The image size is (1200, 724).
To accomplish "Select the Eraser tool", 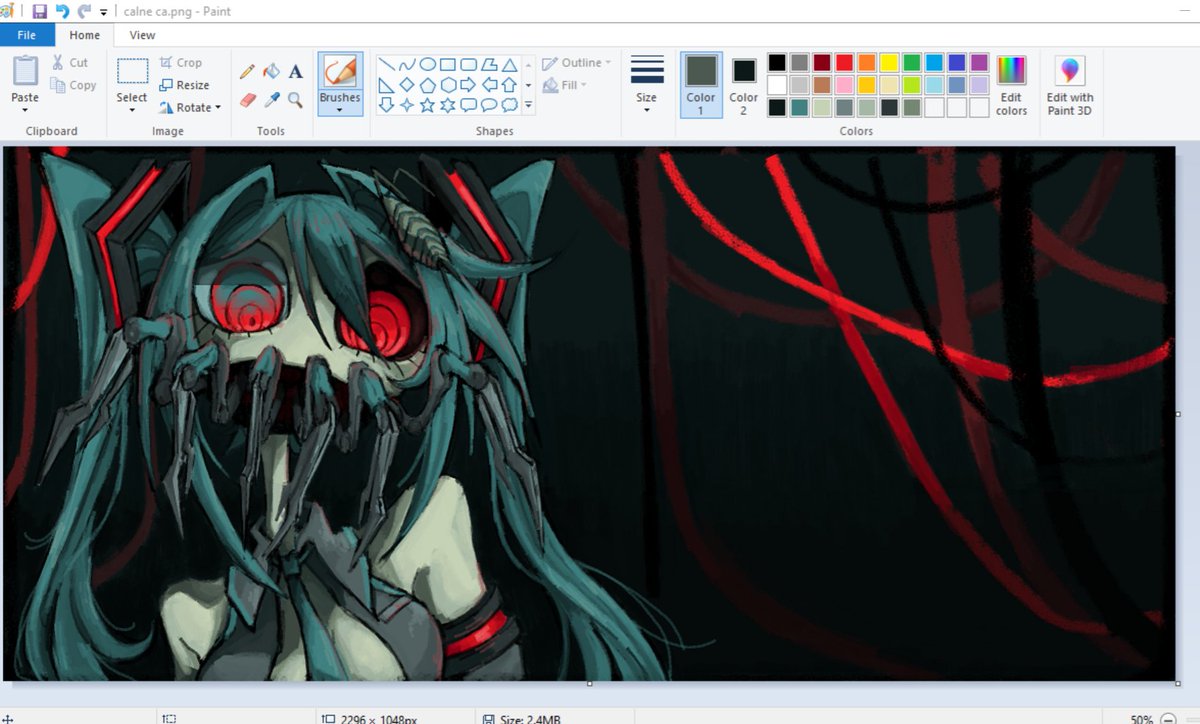I will pos(248,99).
